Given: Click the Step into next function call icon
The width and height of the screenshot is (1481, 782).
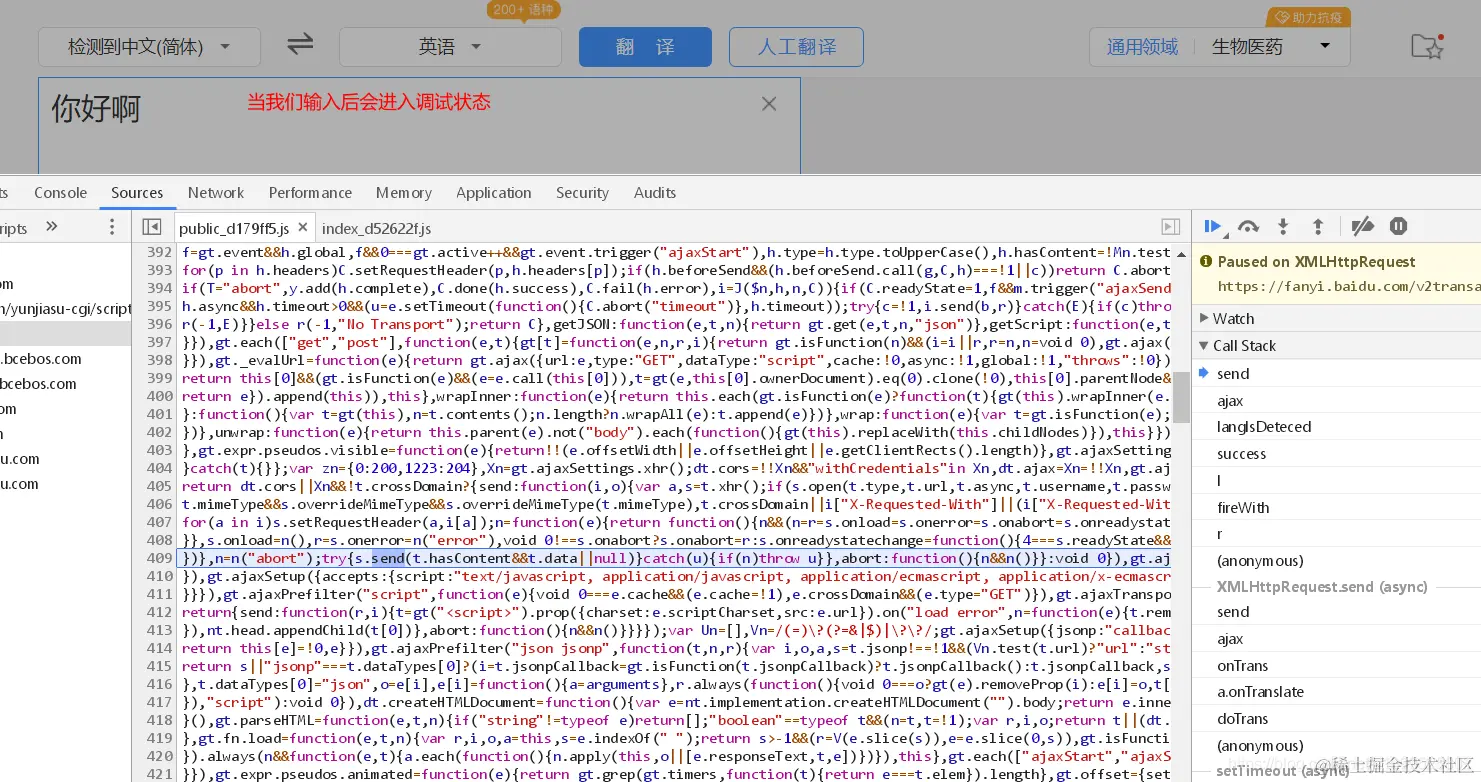Looking at the screenshot, I should pyautogui.click(x=1284, y=227).
